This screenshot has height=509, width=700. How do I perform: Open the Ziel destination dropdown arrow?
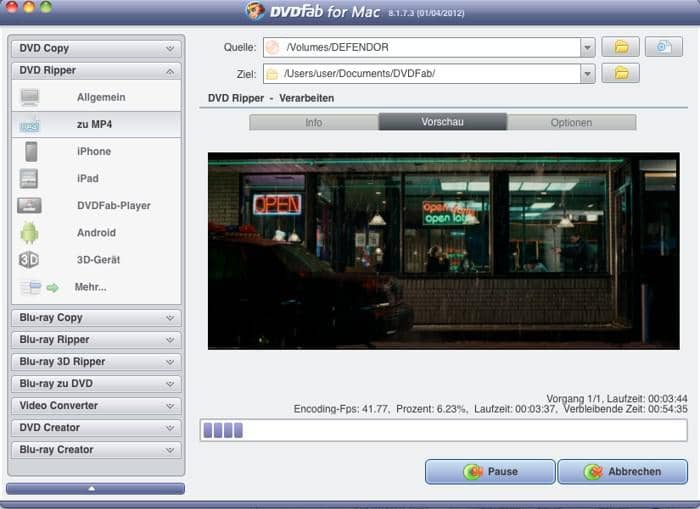(588, 74)
